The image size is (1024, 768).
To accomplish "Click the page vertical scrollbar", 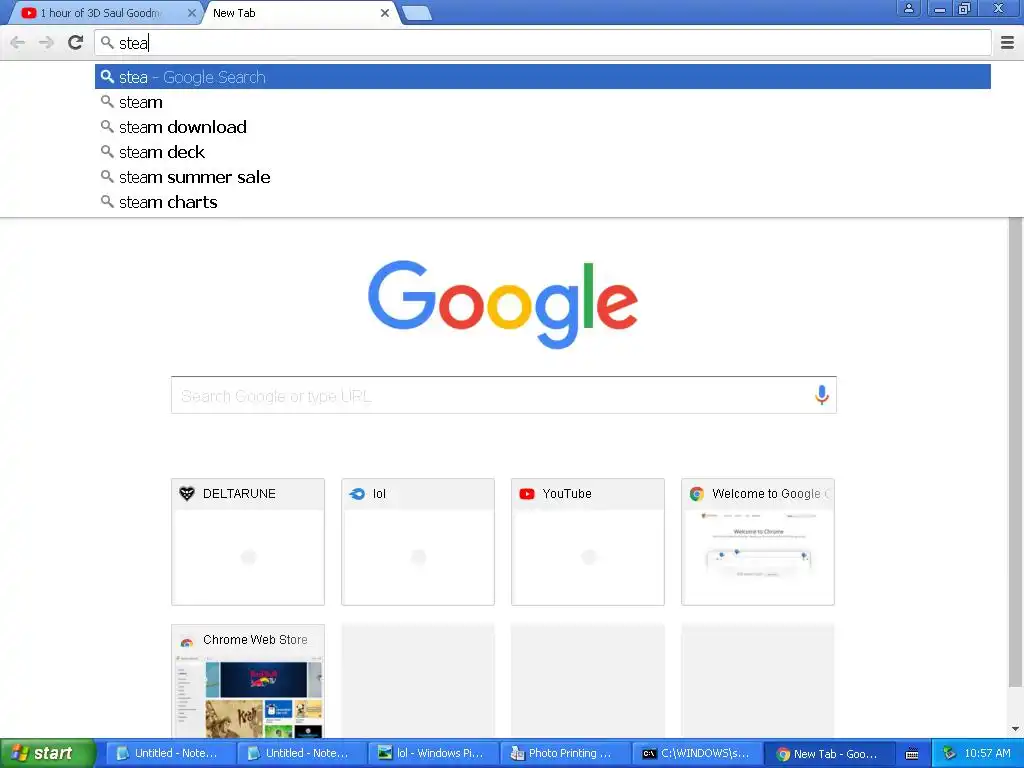I will tap(1015, 453).
